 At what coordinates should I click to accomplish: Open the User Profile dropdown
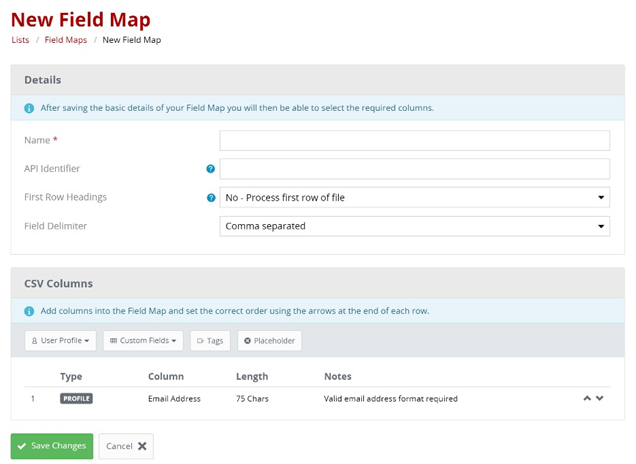pos(61,341)
